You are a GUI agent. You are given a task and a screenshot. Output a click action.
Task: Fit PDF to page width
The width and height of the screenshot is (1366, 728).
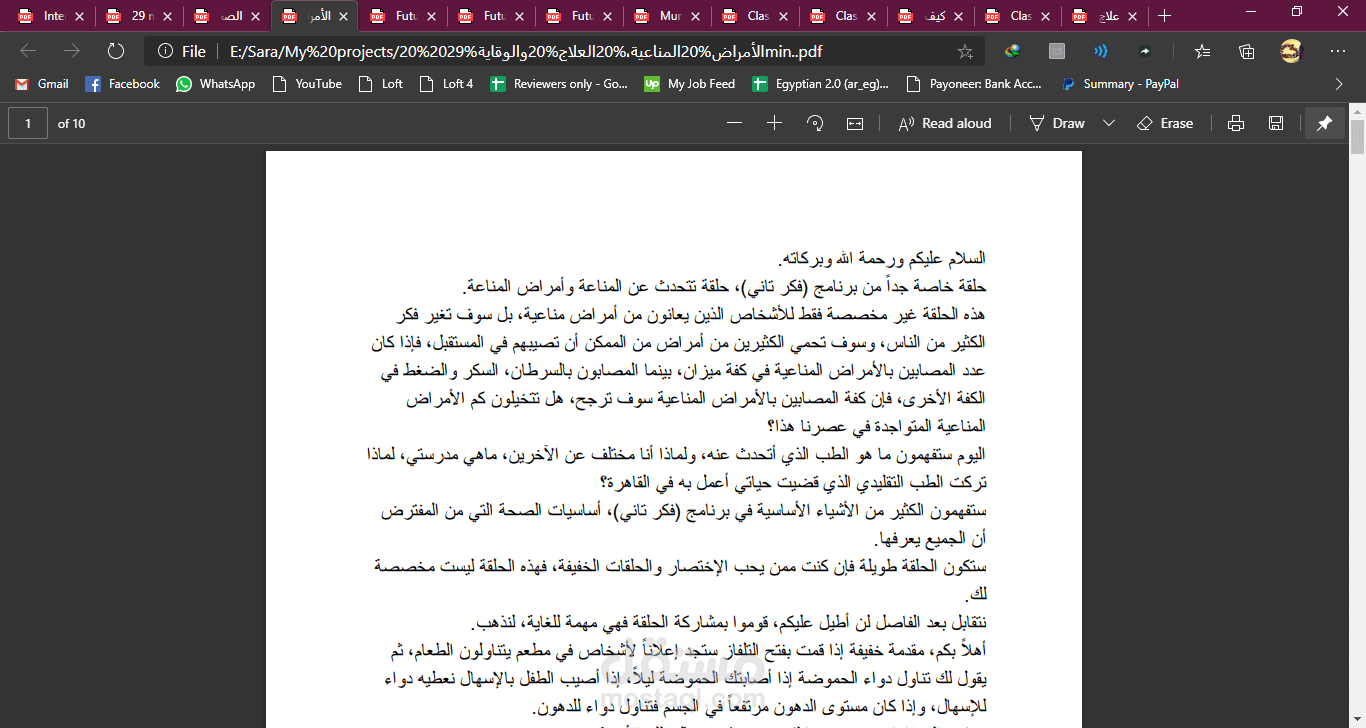click(x=855, y=123)
